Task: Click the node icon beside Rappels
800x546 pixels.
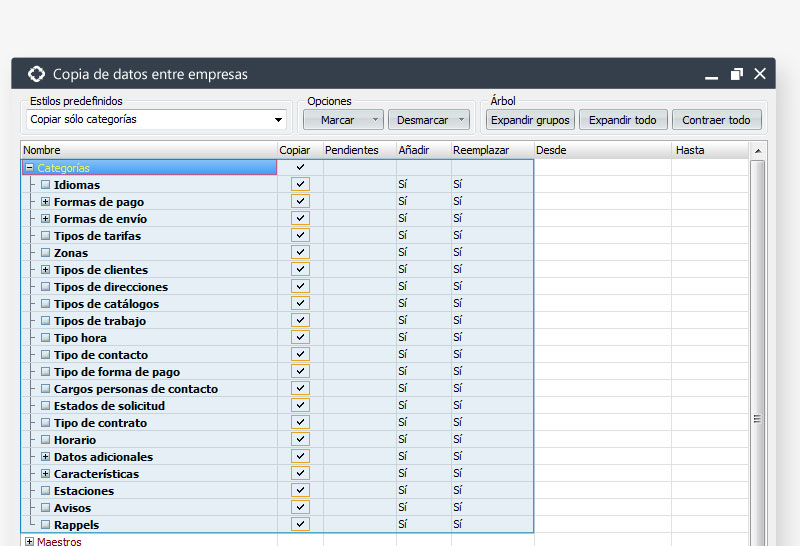Action: click(x=45, y=525)
